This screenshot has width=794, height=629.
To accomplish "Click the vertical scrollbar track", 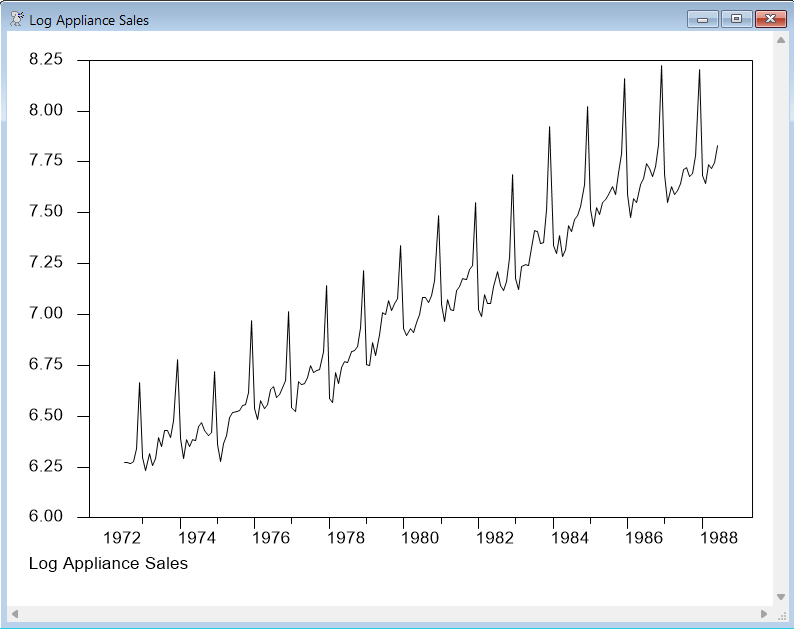I will coord(781,320).
